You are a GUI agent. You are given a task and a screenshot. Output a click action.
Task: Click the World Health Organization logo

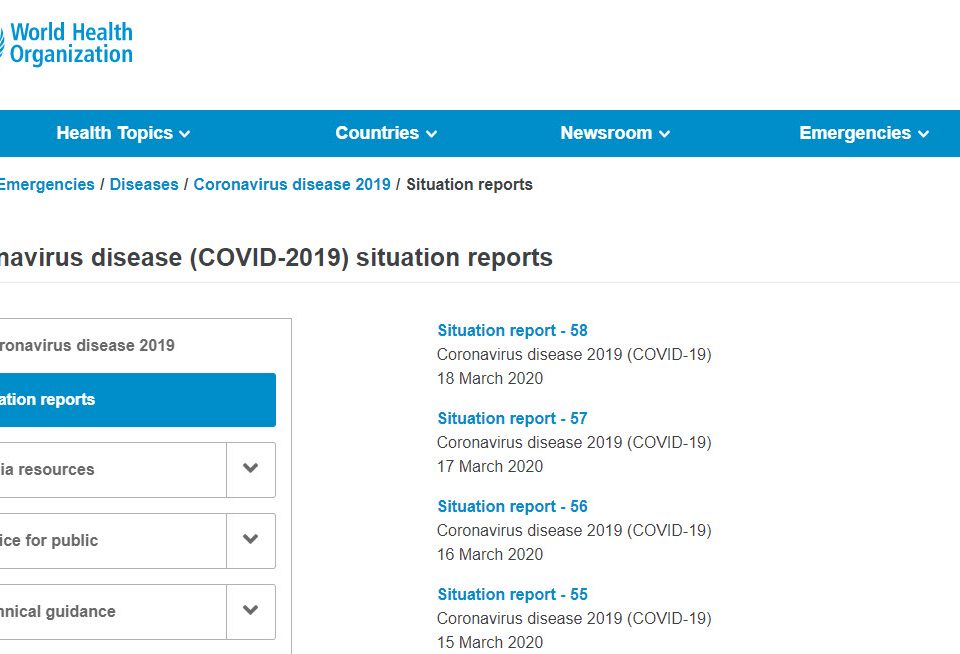click(66, 43)
